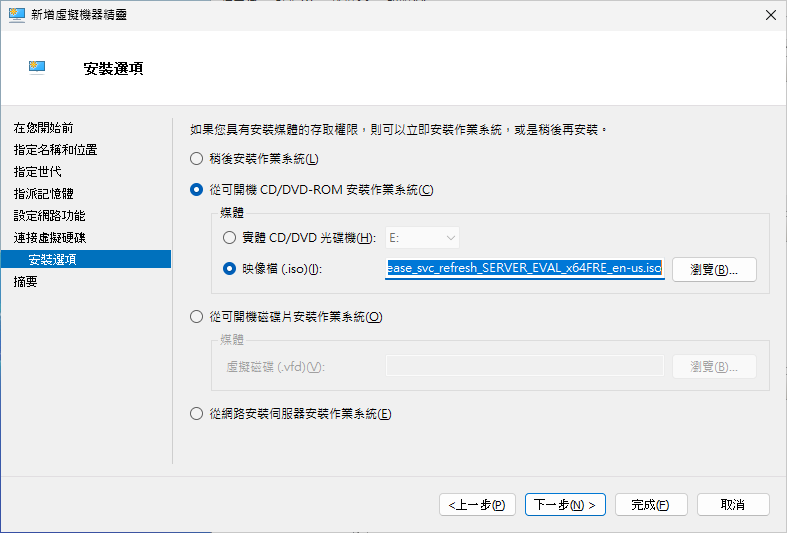Click the 上一步 button
The width and height of the screenshot is (787, 533).
point(477,504)
